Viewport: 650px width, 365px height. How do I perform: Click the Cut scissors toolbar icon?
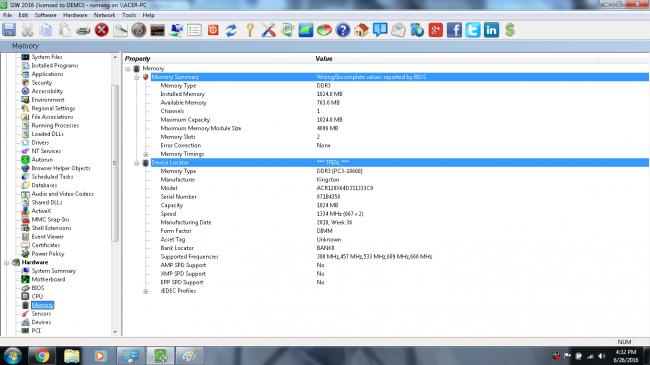(27, 30)
